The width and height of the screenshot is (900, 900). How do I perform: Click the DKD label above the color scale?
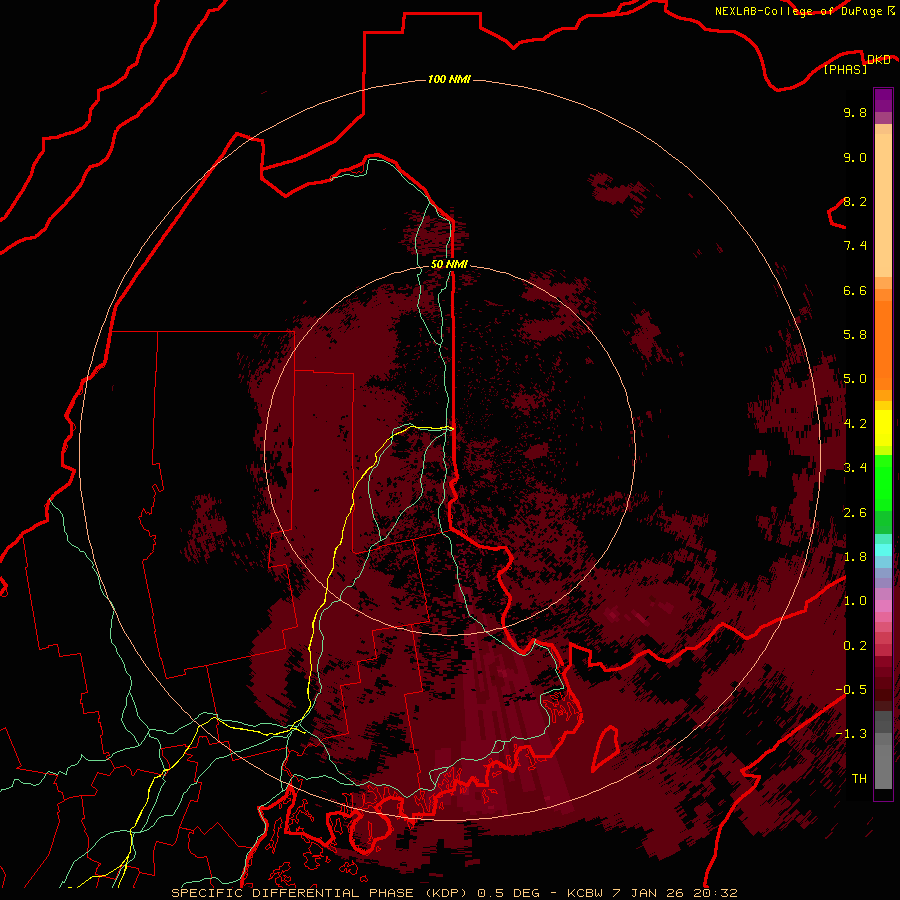click(x=879, y=59)
